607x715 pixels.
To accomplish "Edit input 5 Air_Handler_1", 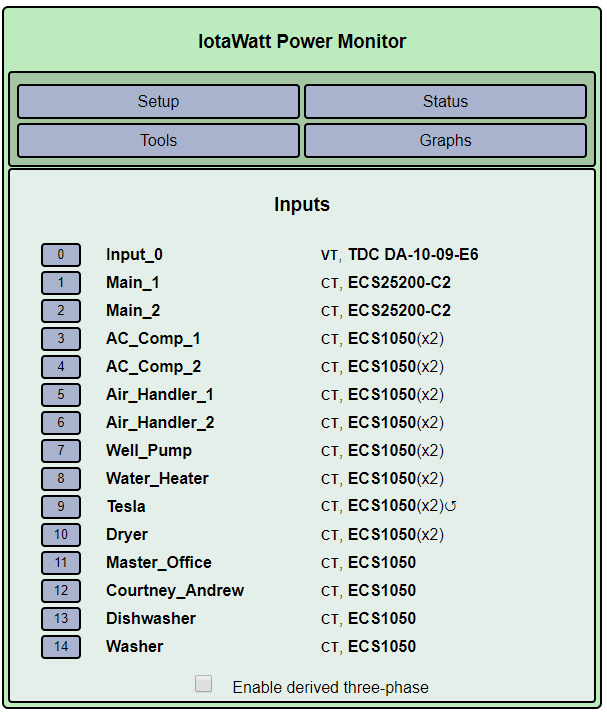I will pyautogui.click(x=61, y=394).
